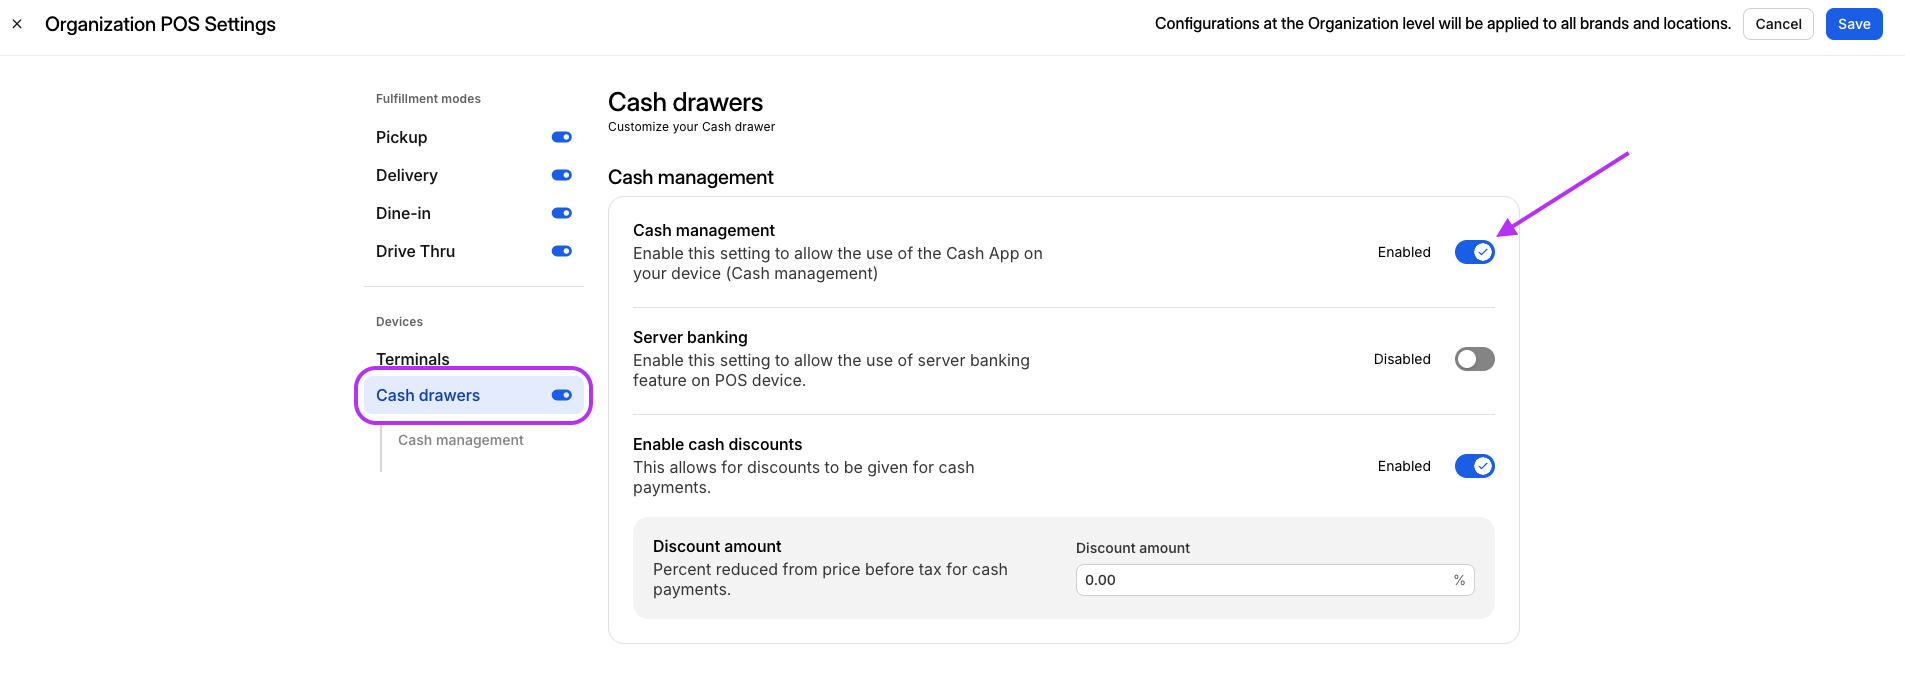Jump to Cash management sub-section link
Viewport: 1905px width, 682px height.
click(x=460, y=440)
